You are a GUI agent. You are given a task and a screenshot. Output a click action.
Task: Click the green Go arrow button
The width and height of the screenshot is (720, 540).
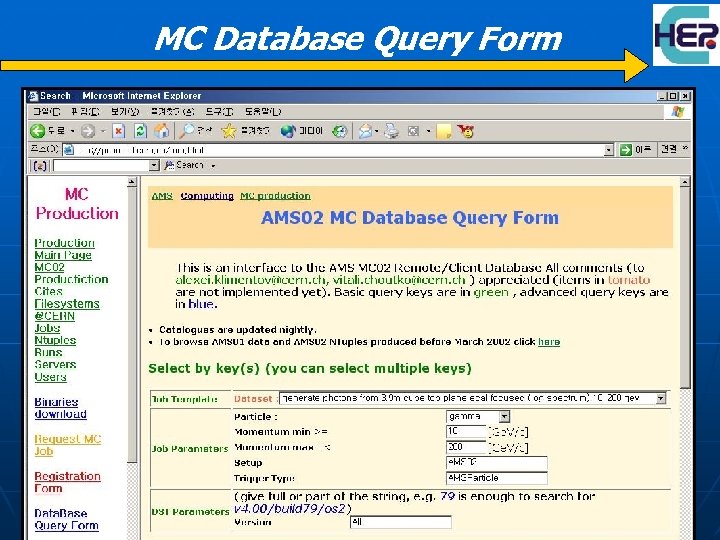click(626, 150)
